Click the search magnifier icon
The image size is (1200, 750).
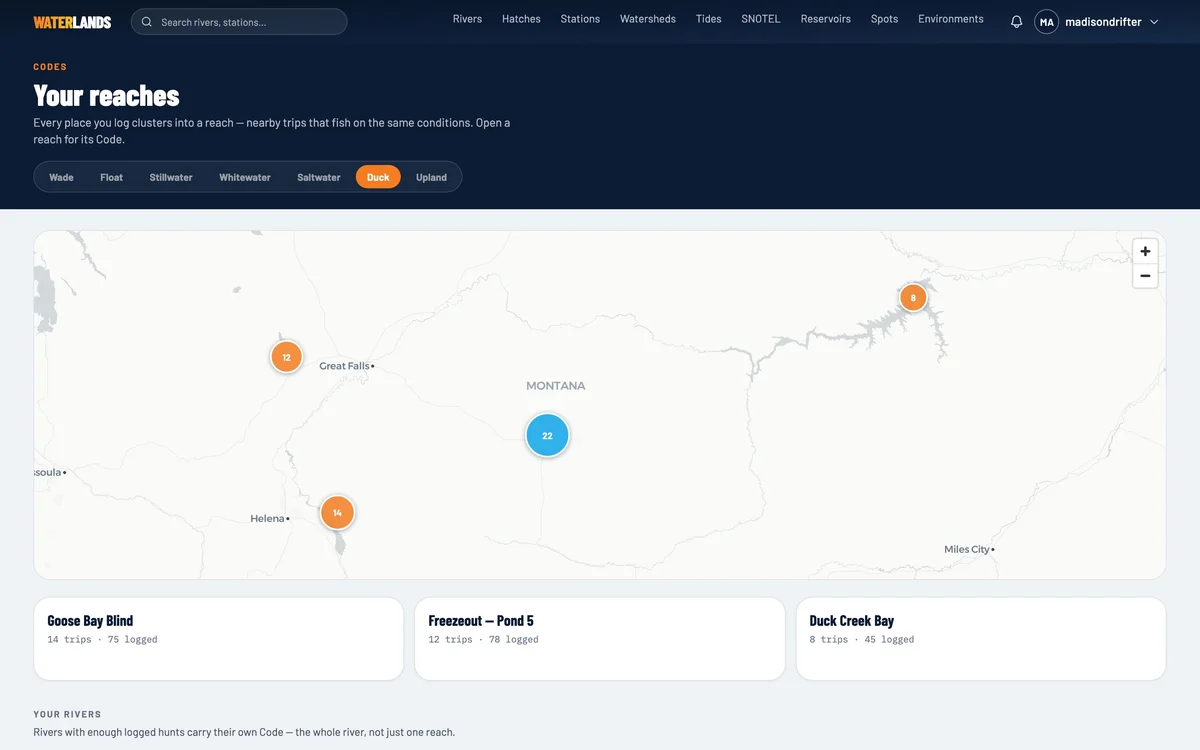(147, 22)
